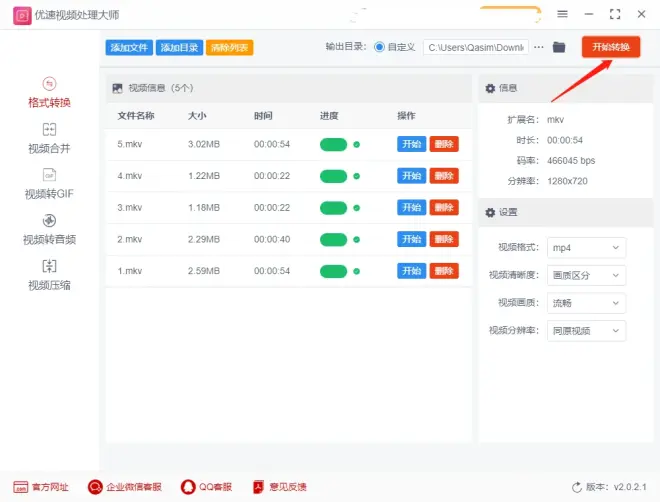
Task: Open the 视频转GIF section
Action: [49, 184]
